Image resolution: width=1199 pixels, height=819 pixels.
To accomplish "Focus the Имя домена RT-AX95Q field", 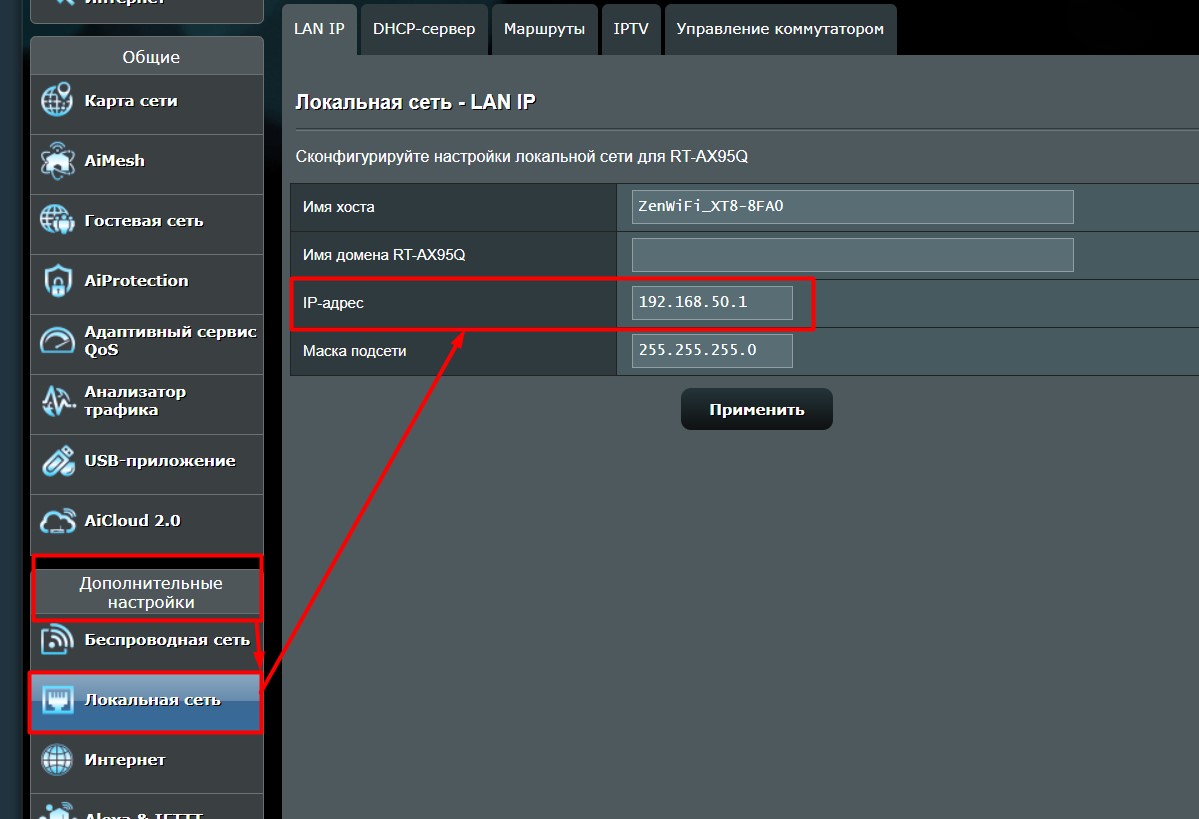I will pos(853,255).
